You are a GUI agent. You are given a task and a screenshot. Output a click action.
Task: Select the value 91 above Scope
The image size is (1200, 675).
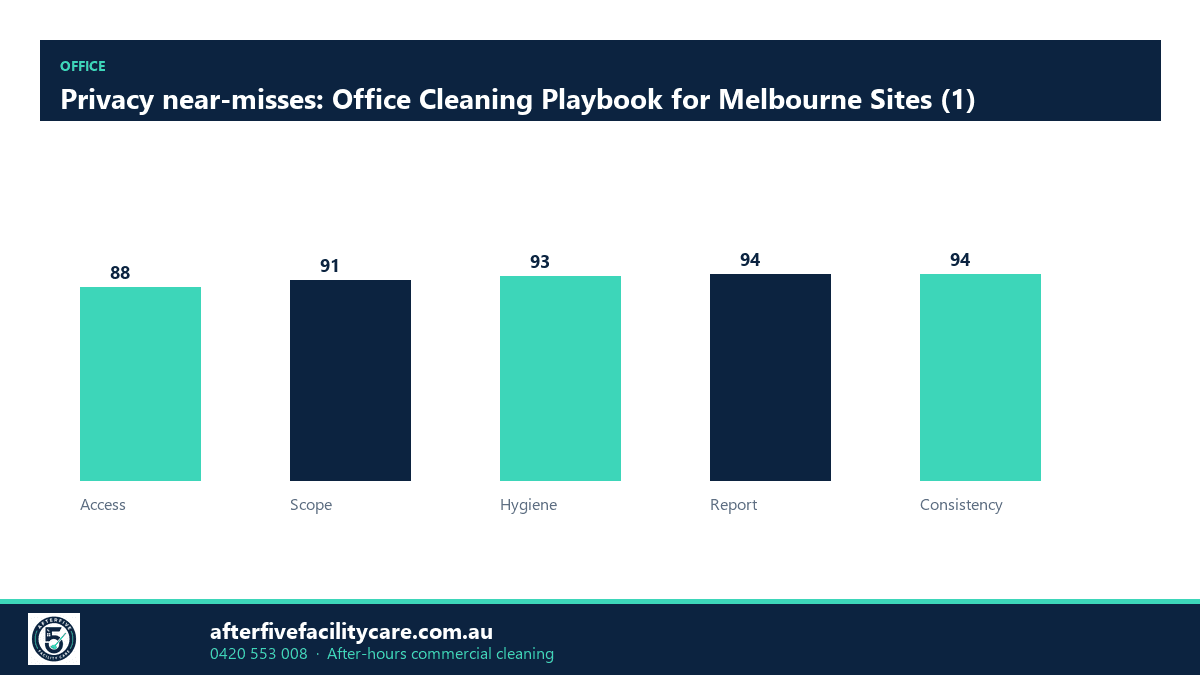330,266
